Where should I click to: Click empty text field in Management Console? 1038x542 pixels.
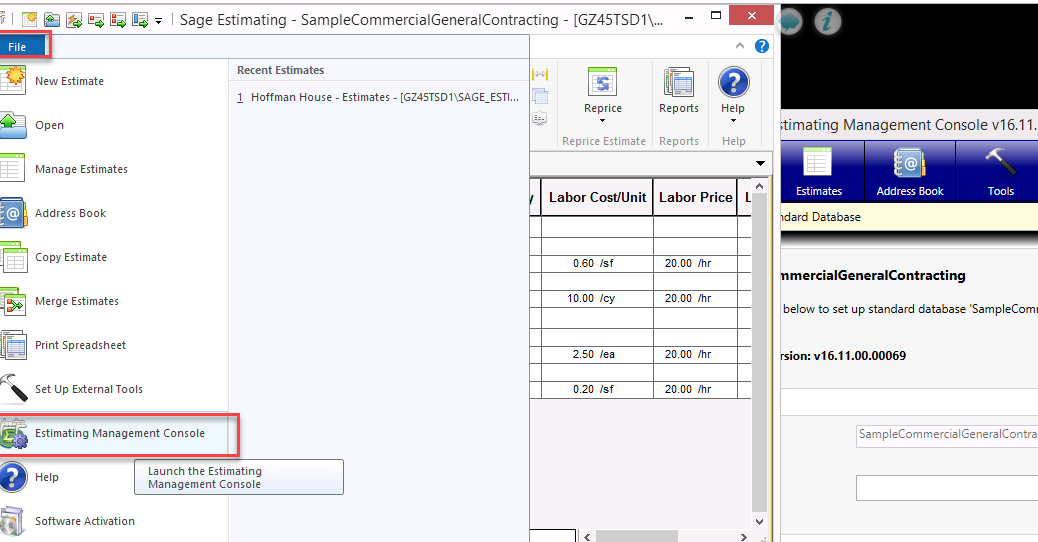pyautogui.click(x=947, y=488)
